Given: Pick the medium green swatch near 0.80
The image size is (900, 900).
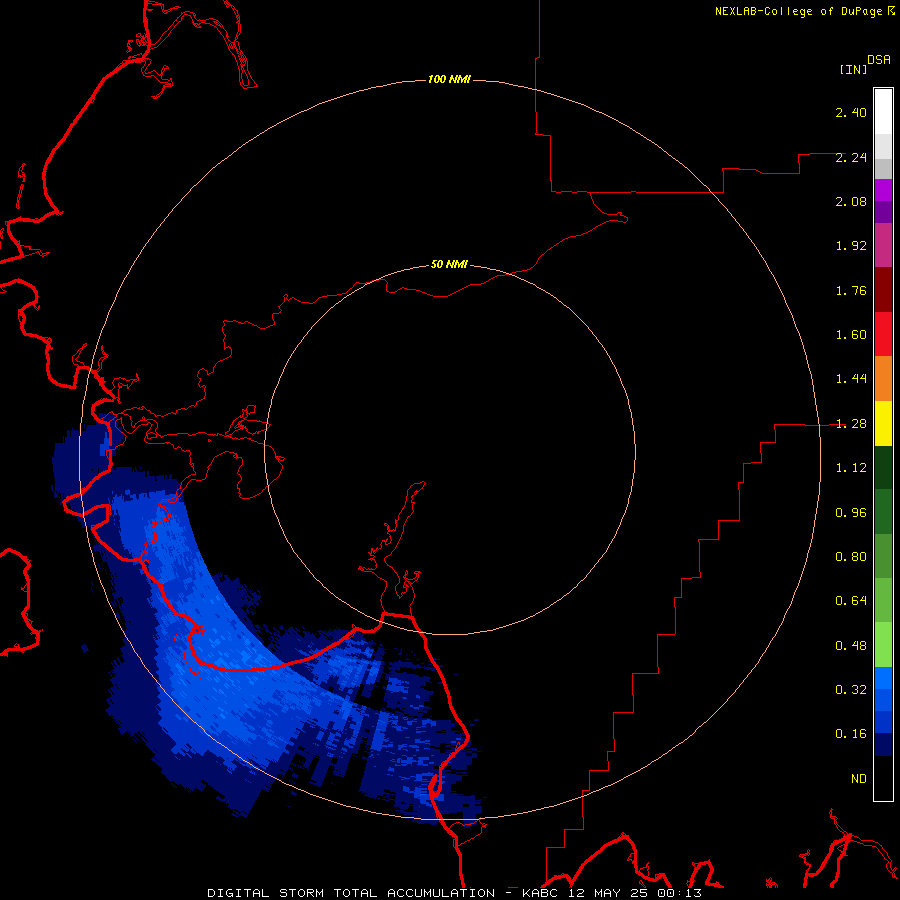Looking at the screenshot, I should (883, 556).
